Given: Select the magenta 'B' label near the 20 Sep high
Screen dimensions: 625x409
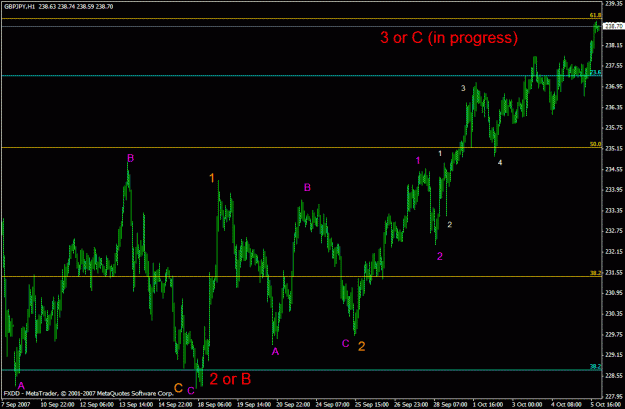Looking at the screenshot, I should pyautogui.click(x=307, y=187).
